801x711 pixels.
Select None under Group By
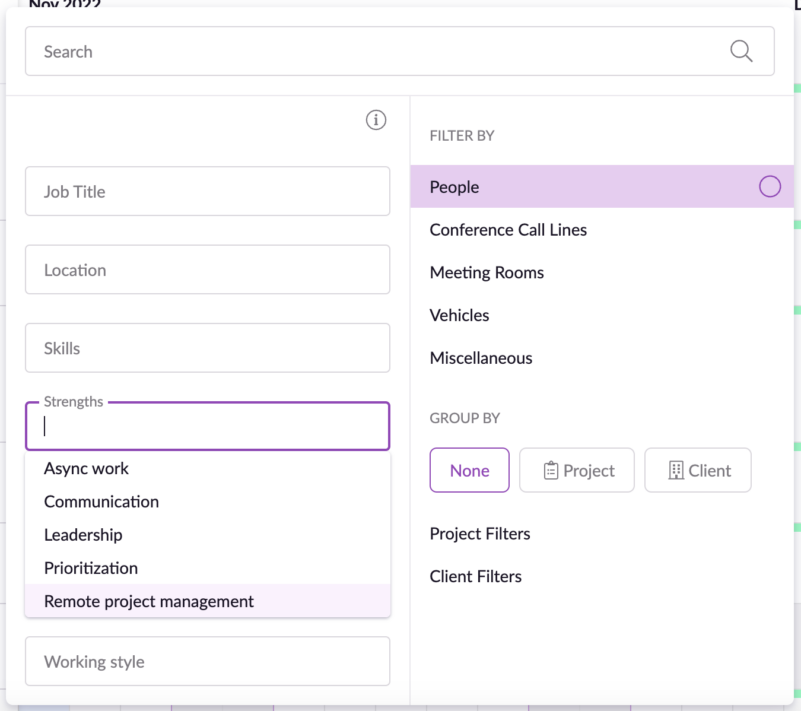point(469,470)
